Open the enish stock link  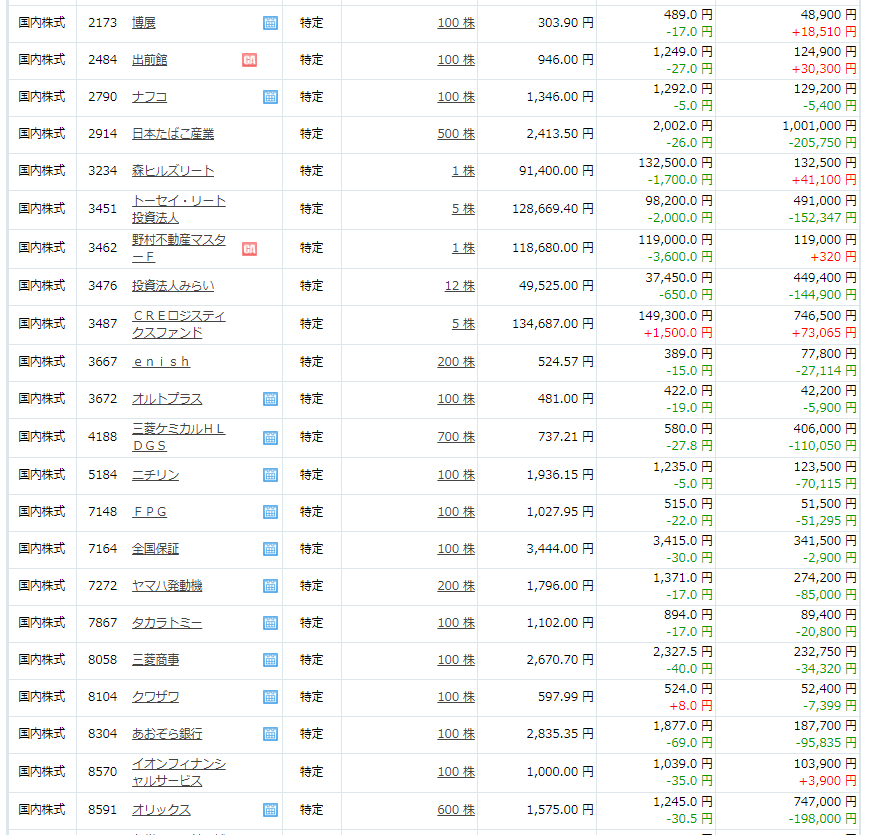[x=161, y=362]
